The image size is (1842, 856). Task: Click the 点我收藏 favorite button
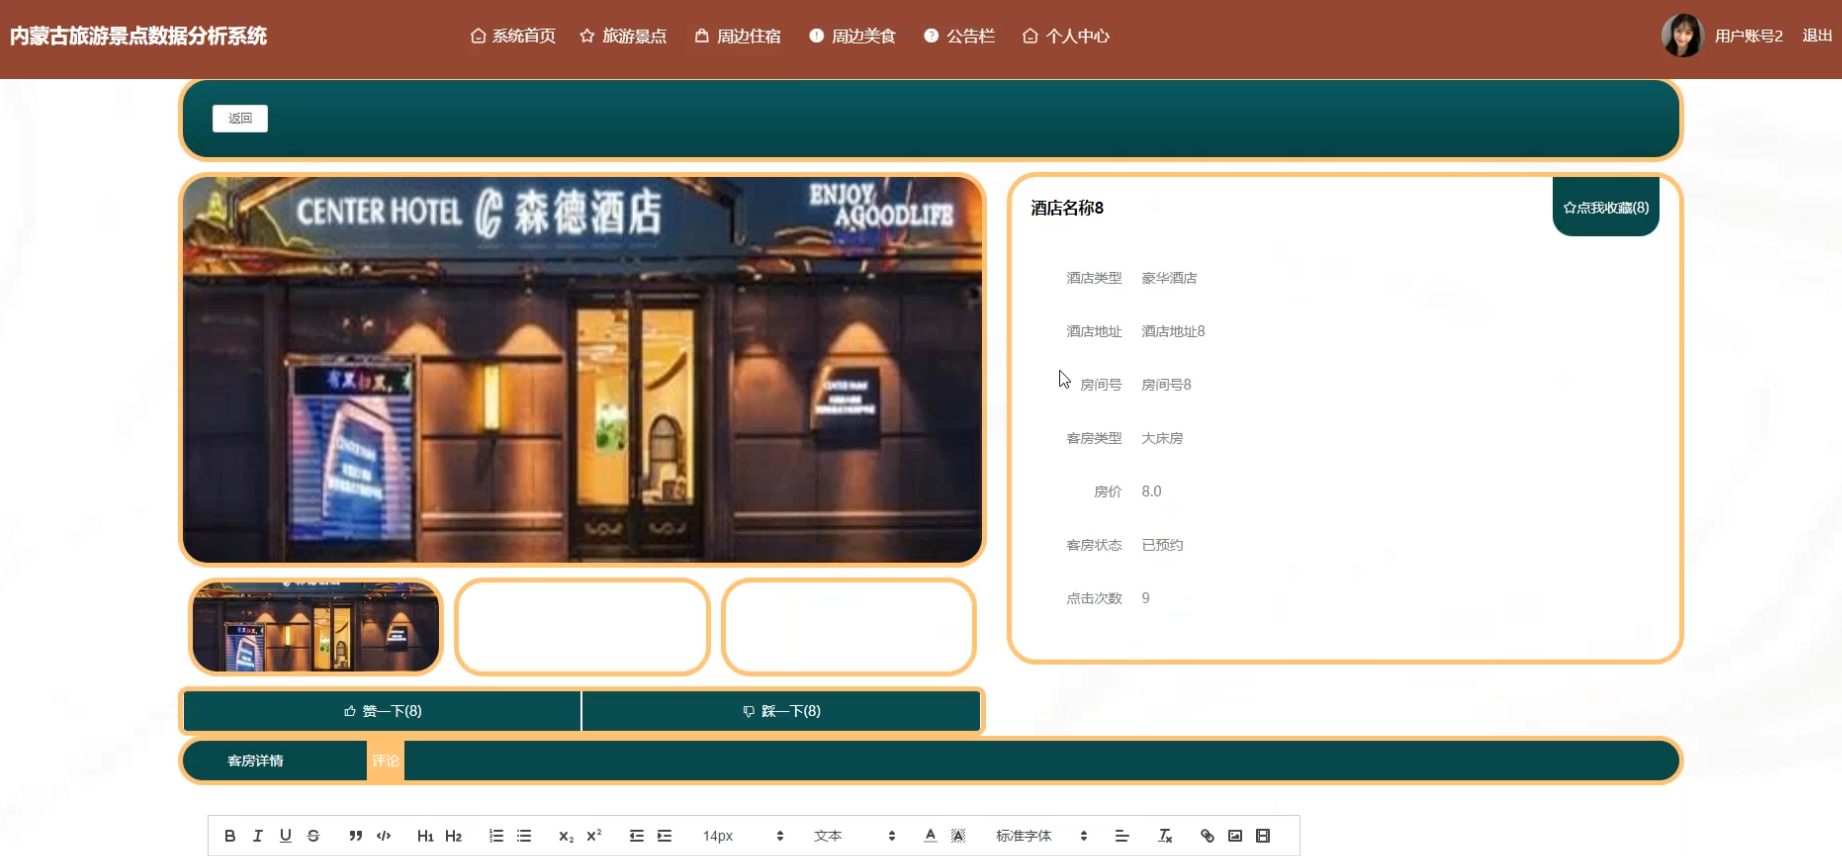click(x=1605, y=208)
